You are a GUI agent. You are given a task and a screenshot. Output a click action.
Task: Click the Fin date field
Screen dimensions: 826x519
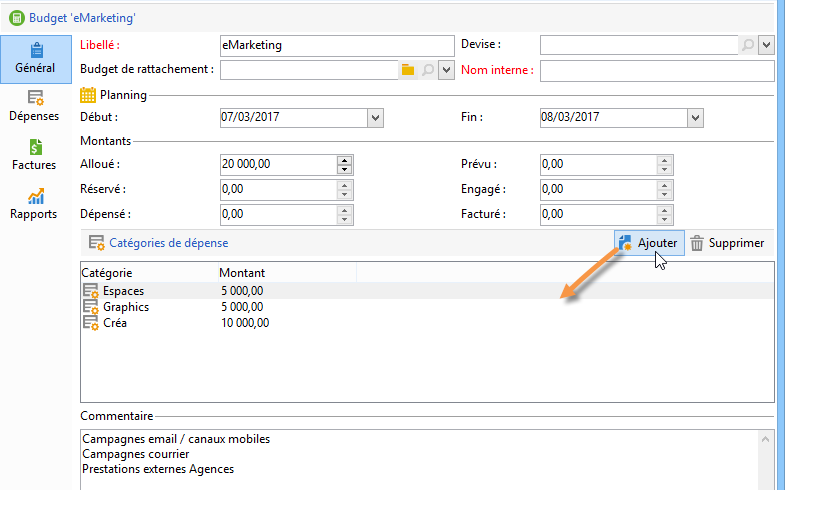[x=614, y=117]
